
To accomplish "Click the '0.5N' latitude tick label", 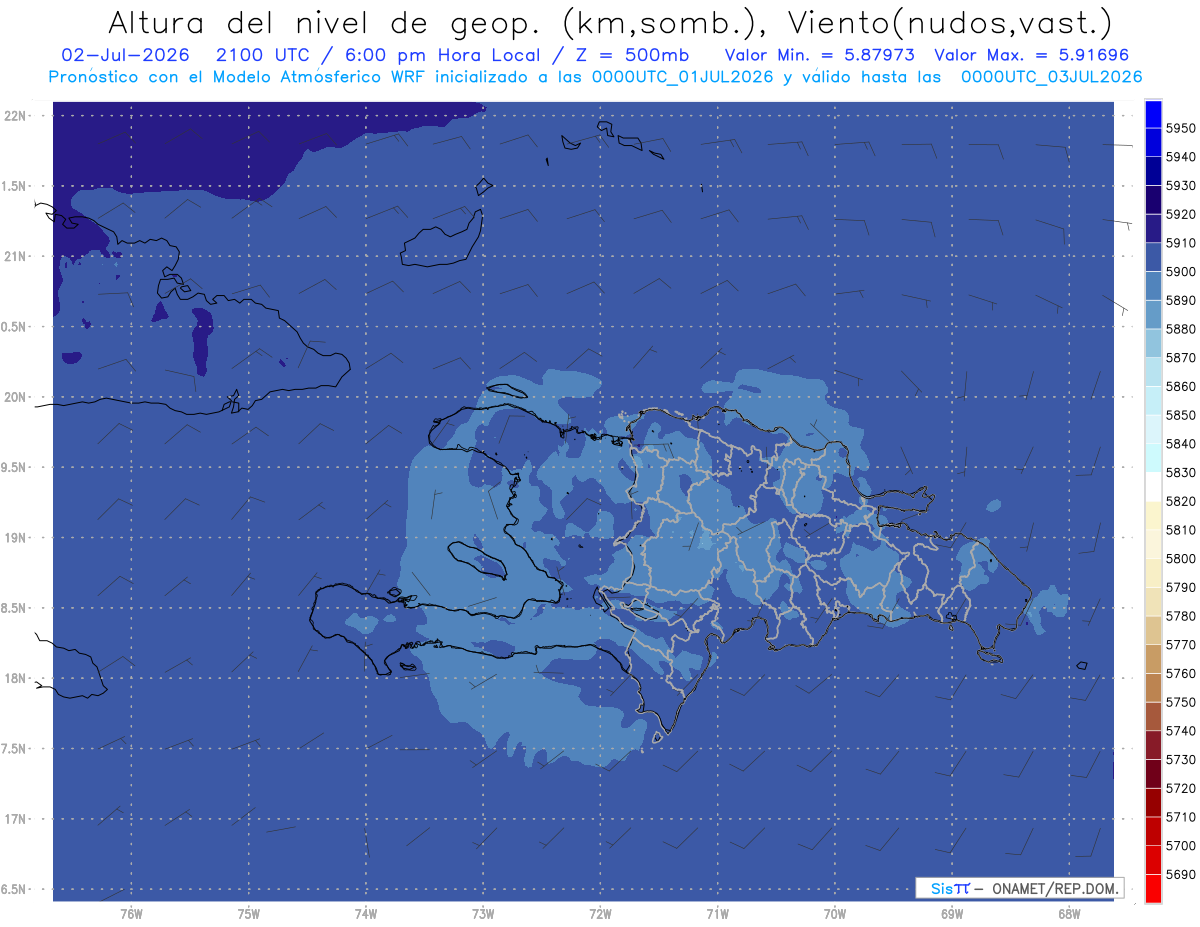I will coord(14,327).
